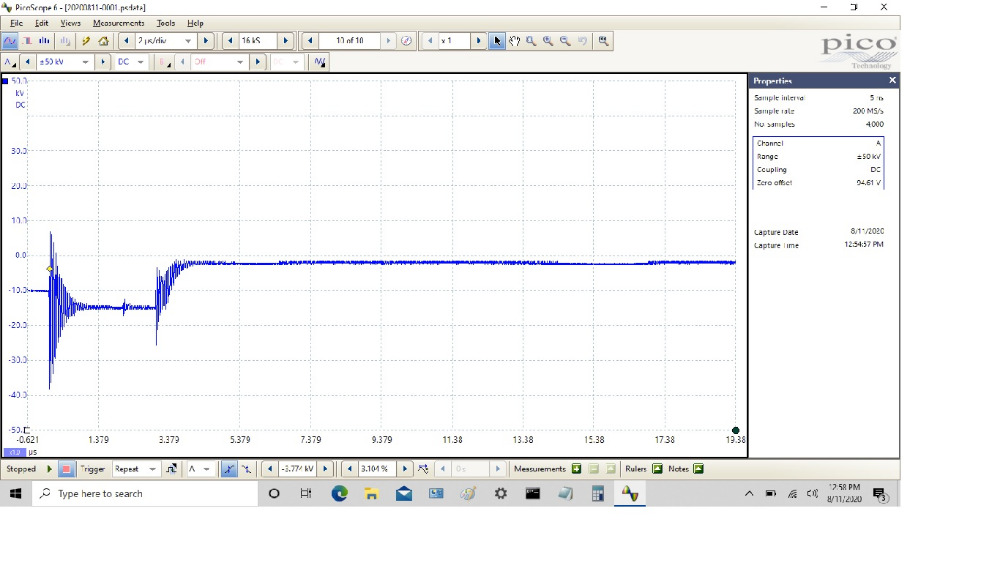Open the Views menu

pyautogui.click(x=70, y=23)
